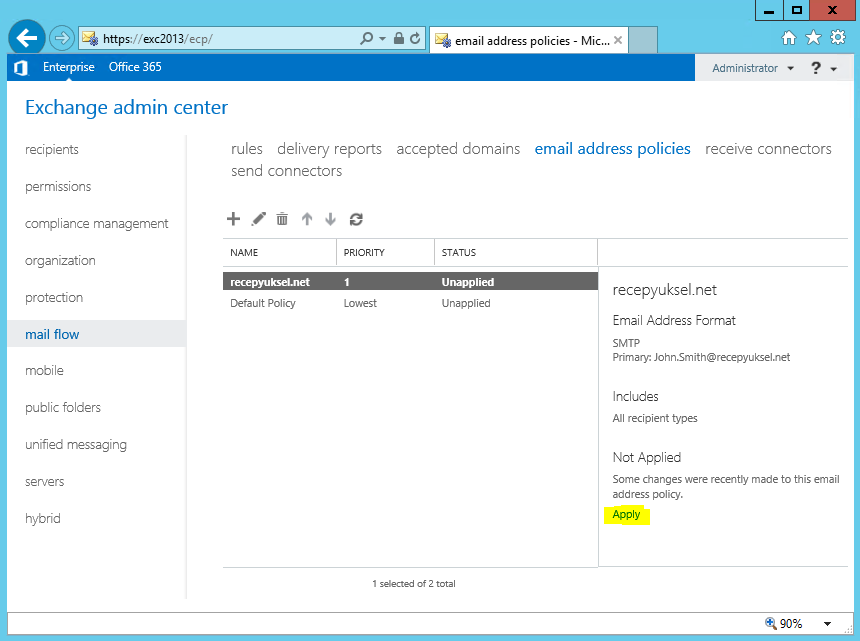The height and width of the screenshot is (641, 860).
Task: Click the Help question mark icon
Action: point(816,68)
